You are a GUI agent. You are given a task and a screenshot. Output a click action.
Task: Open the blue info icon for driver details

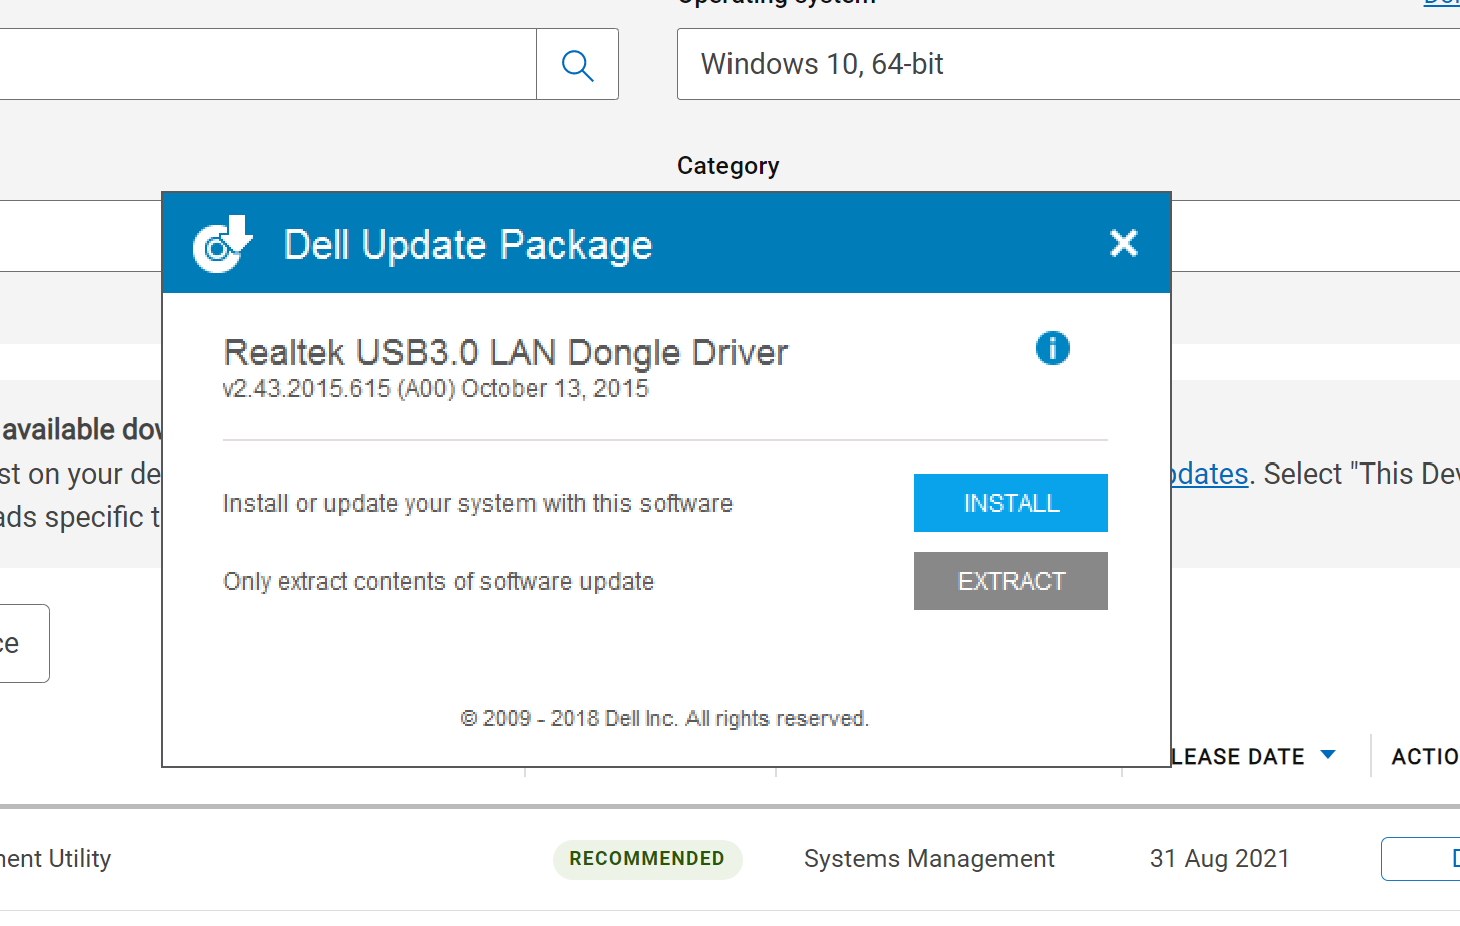[1052, 348]
